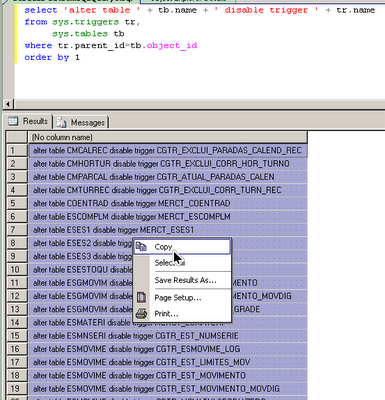This screenshot has width=385, height=400.
Task: Click the printer icon beside Print...
Action: coord(142,314)
